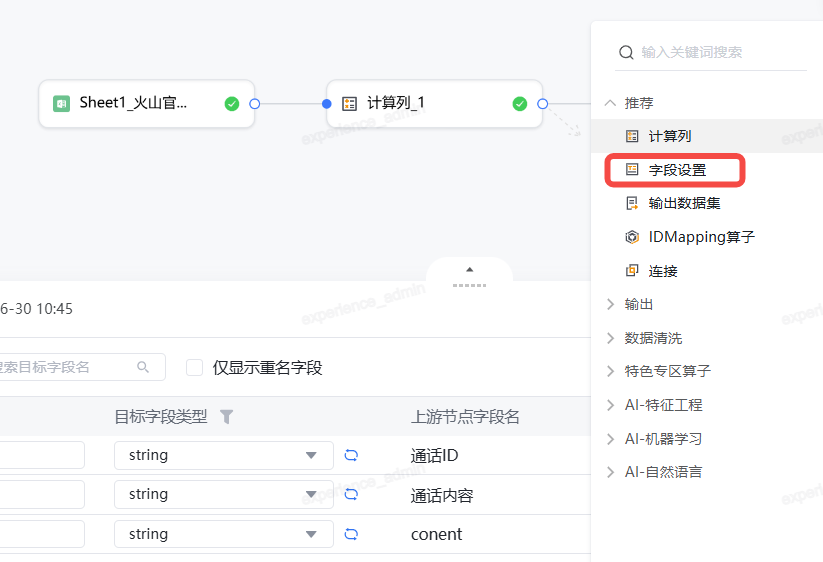Click the 6-30 10:45 timestamp
Image resolution: width=823 pixels, height=562 pixels.
pyautogui.click(x=36, y=309)
